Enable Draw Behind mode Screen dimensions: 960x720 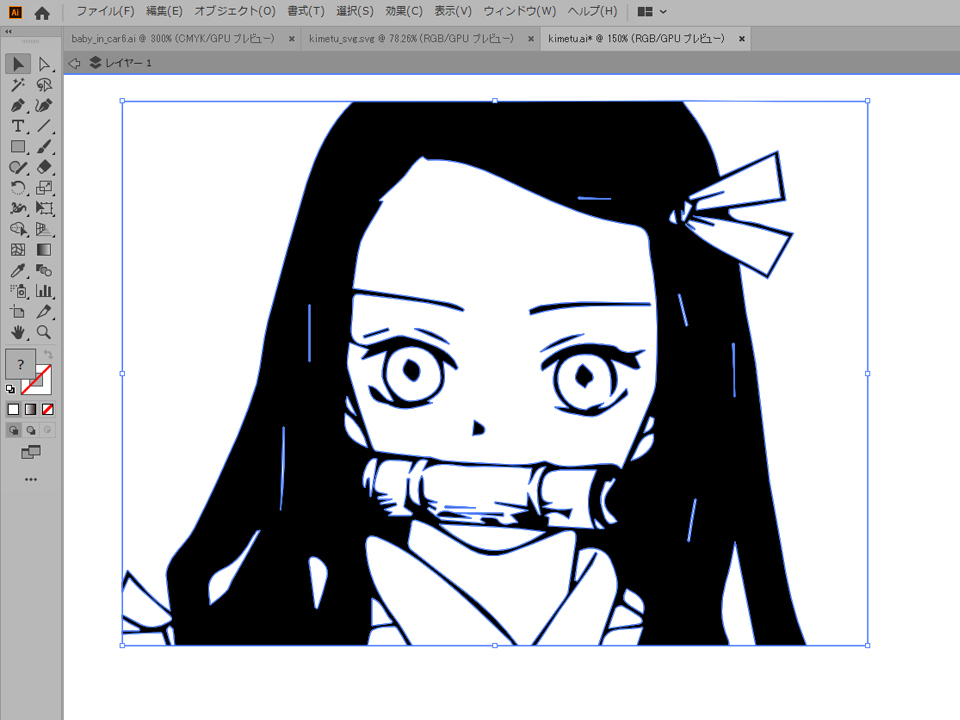(x=31, y=430)
